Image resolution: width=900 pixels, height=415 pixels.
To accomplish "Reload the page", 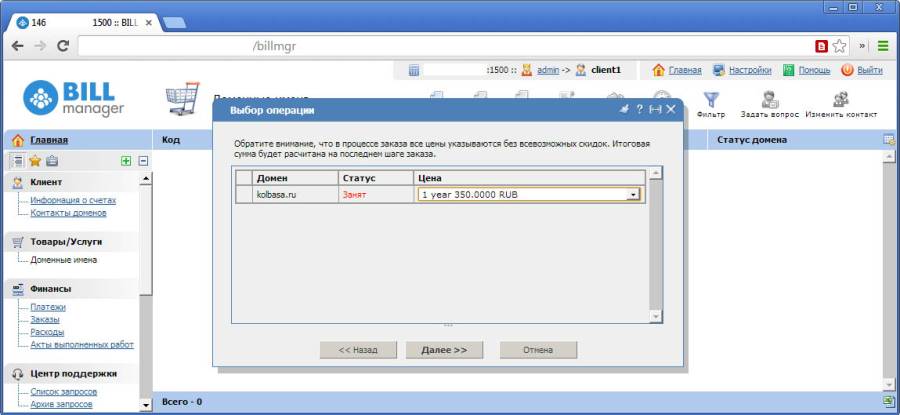I will (x=63, y=46).
